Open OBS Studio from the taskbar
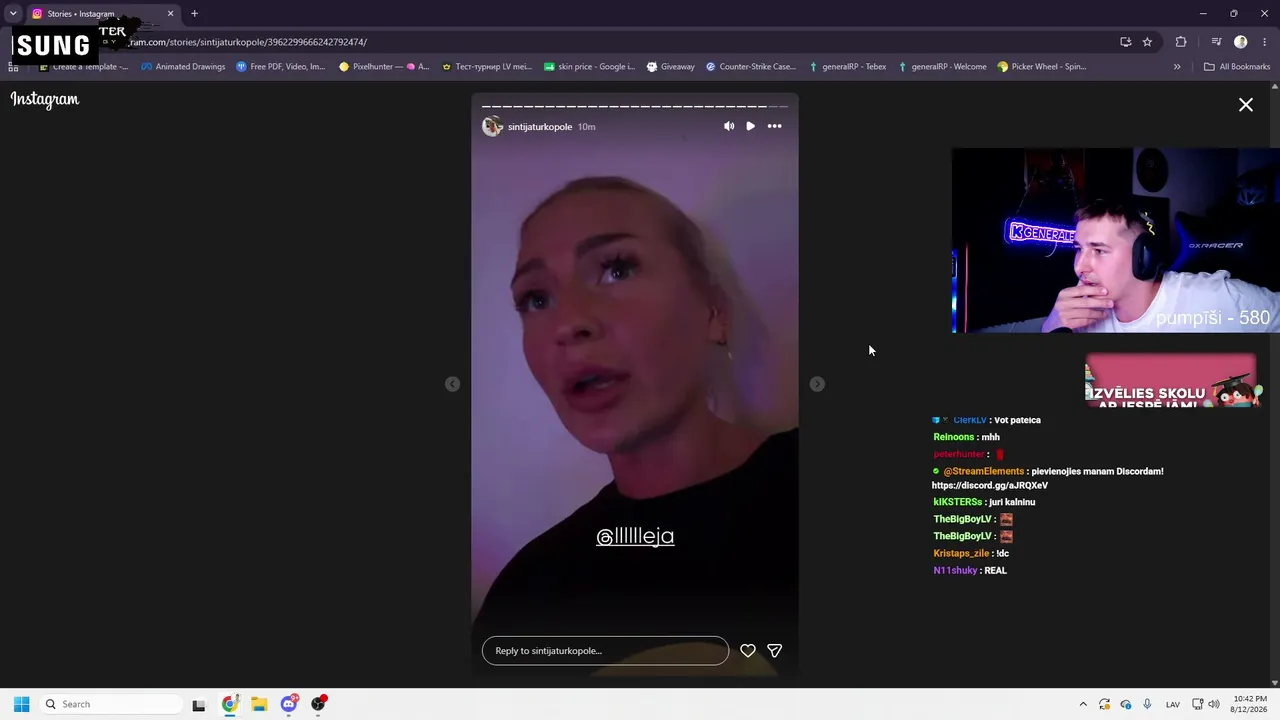This screenshot has width=1280, height=720. [319, 704]
